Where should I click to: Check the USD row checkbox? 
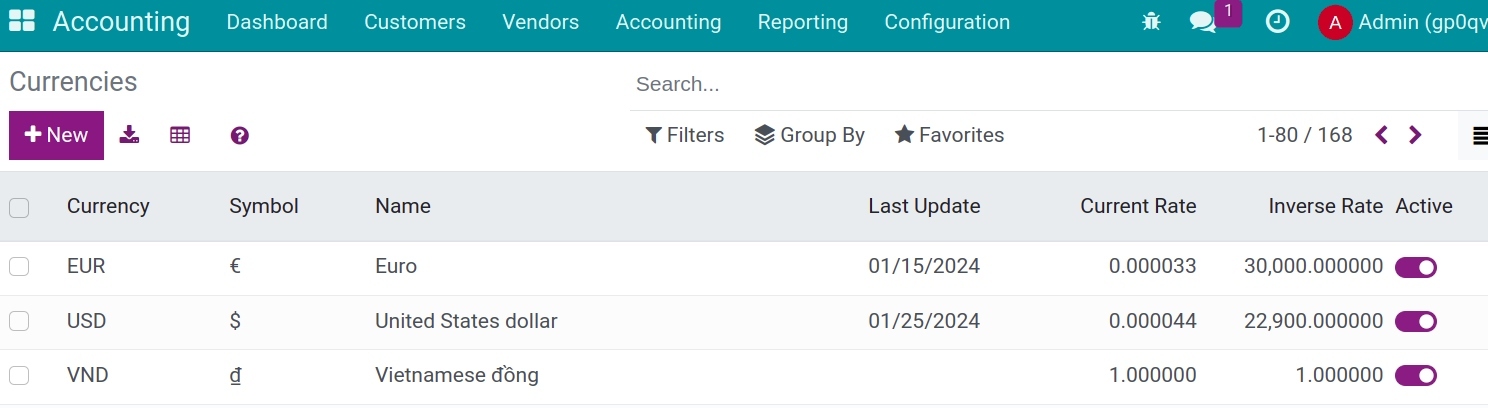click(19, 321)
